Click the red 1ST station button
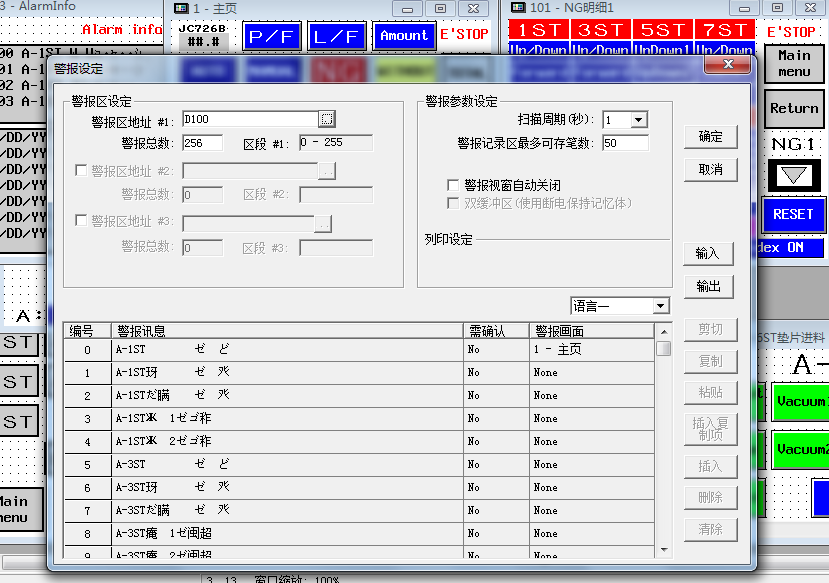Image resolution: width=829 pixels, height=583 pixels. point(539,31)
